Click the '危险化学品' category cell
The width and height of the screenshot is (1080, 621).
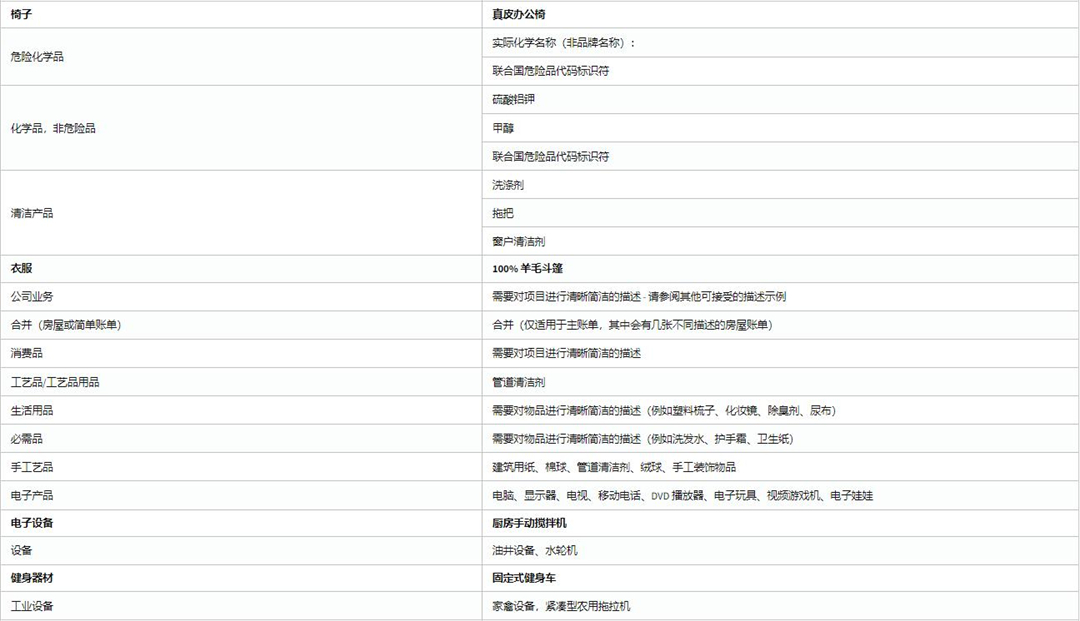241,56
